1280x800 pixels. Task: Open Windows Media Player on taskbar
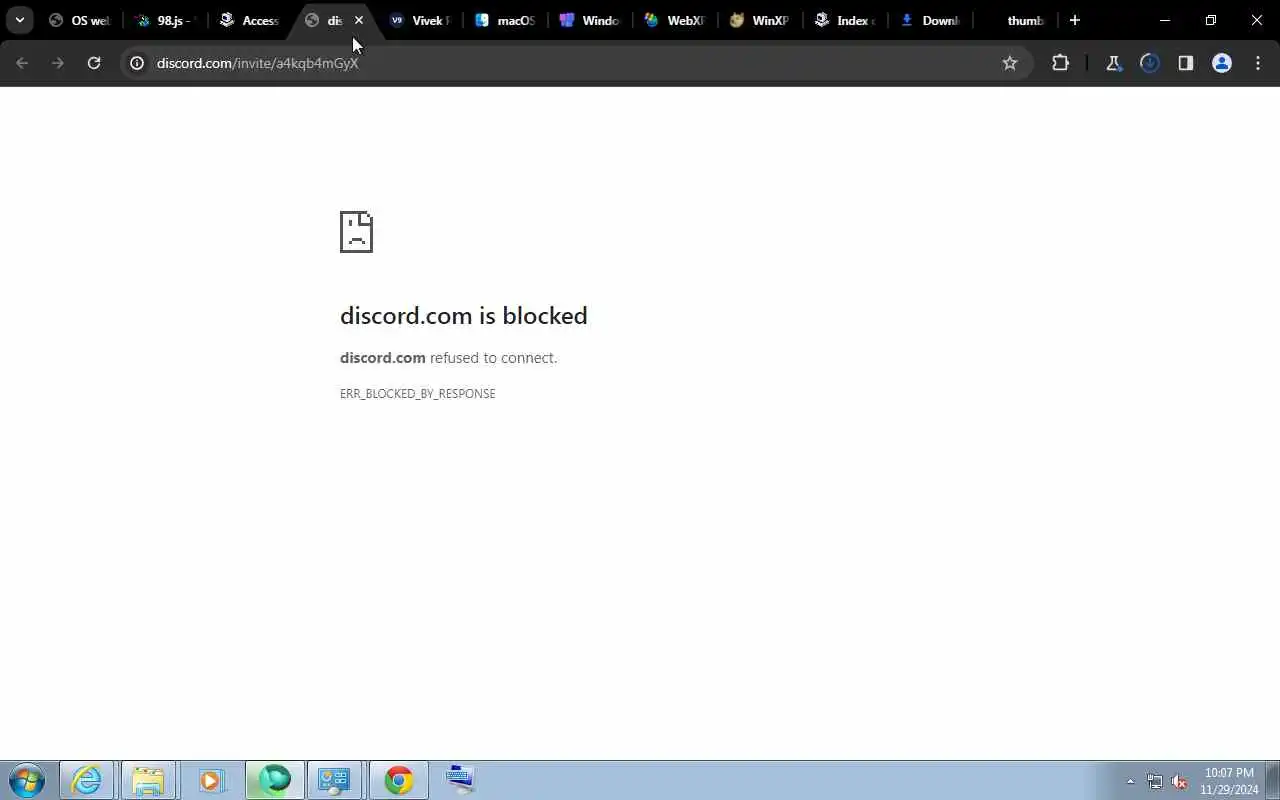[210, 780]
